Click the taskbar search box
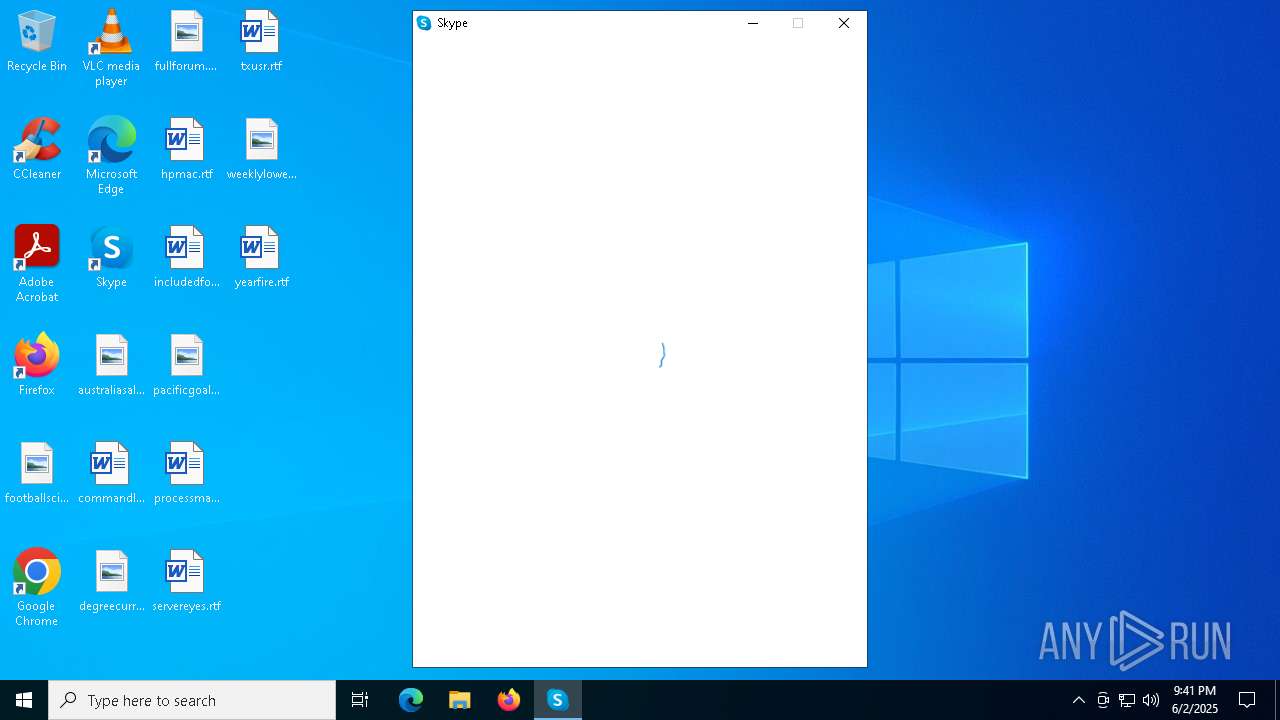 [192, 700]
